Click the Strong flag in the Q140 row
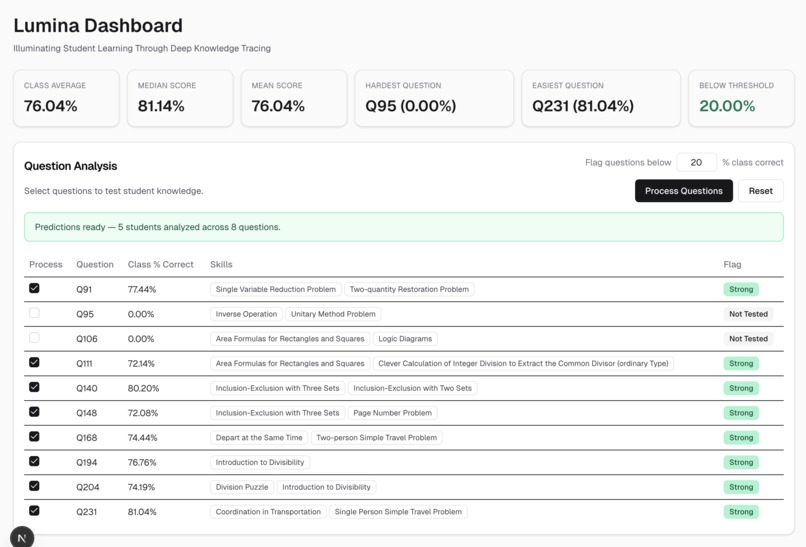Image resolution: width=806 pixels, height=547 pixels. point(741,388)
